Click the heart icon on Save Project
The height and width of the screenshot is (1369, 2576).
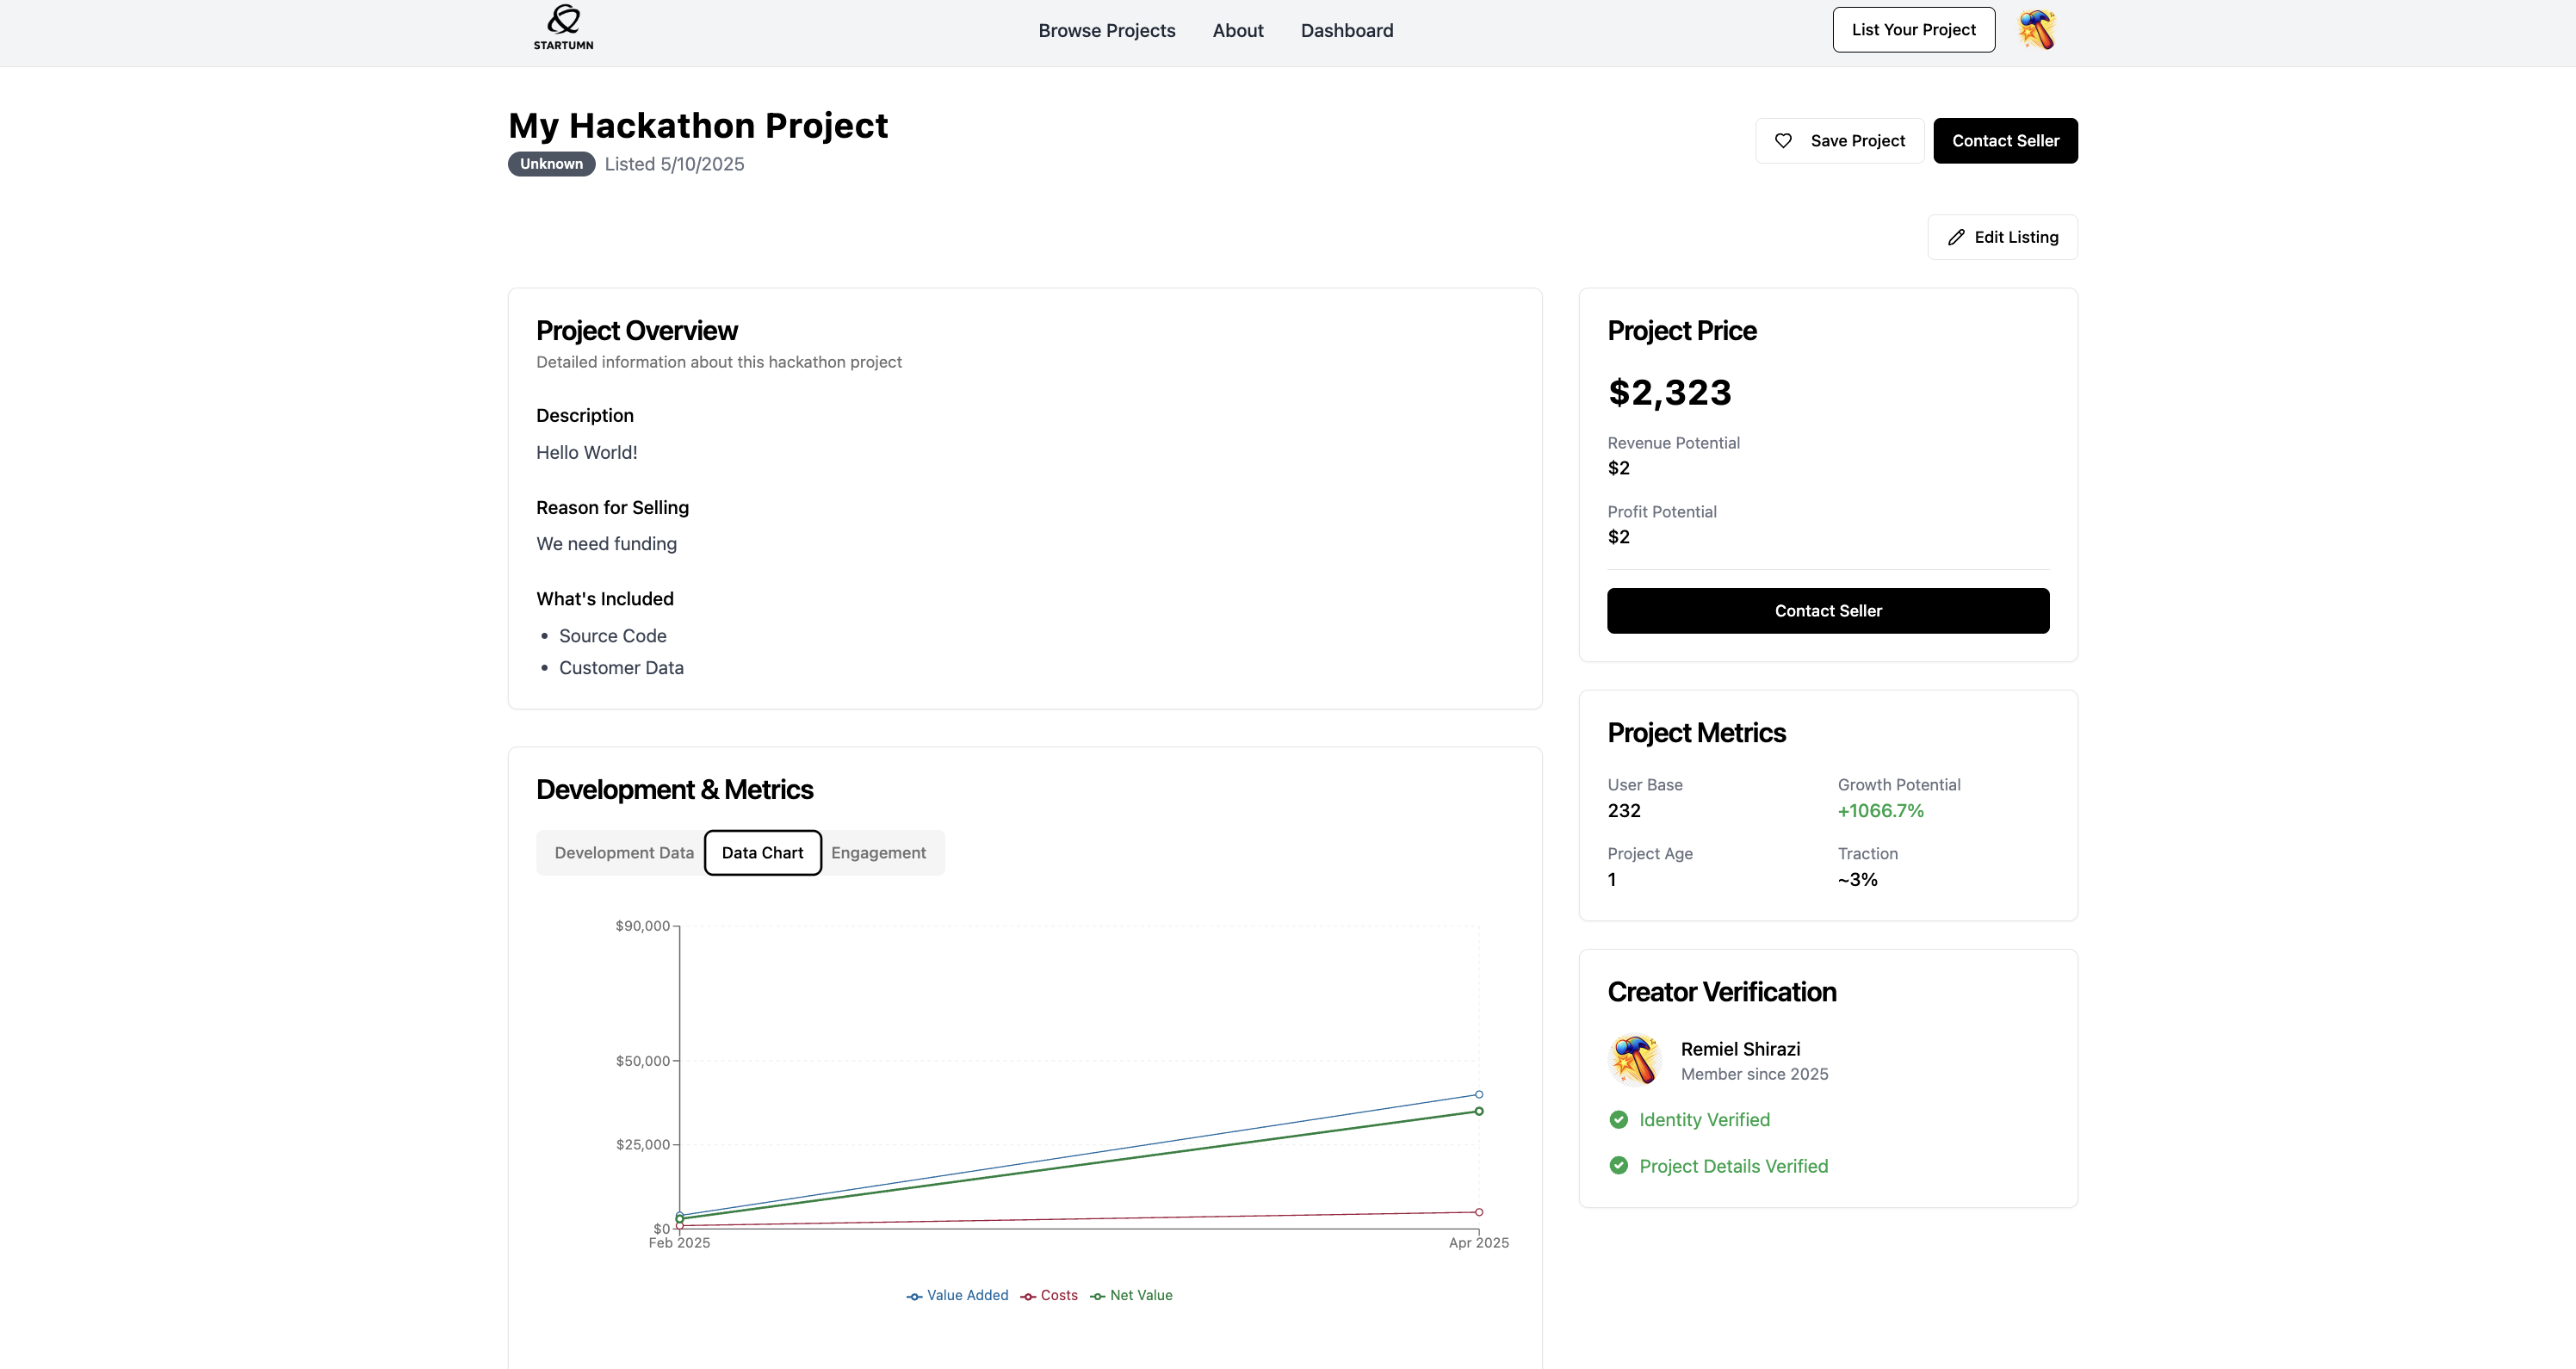point(1783,141)
